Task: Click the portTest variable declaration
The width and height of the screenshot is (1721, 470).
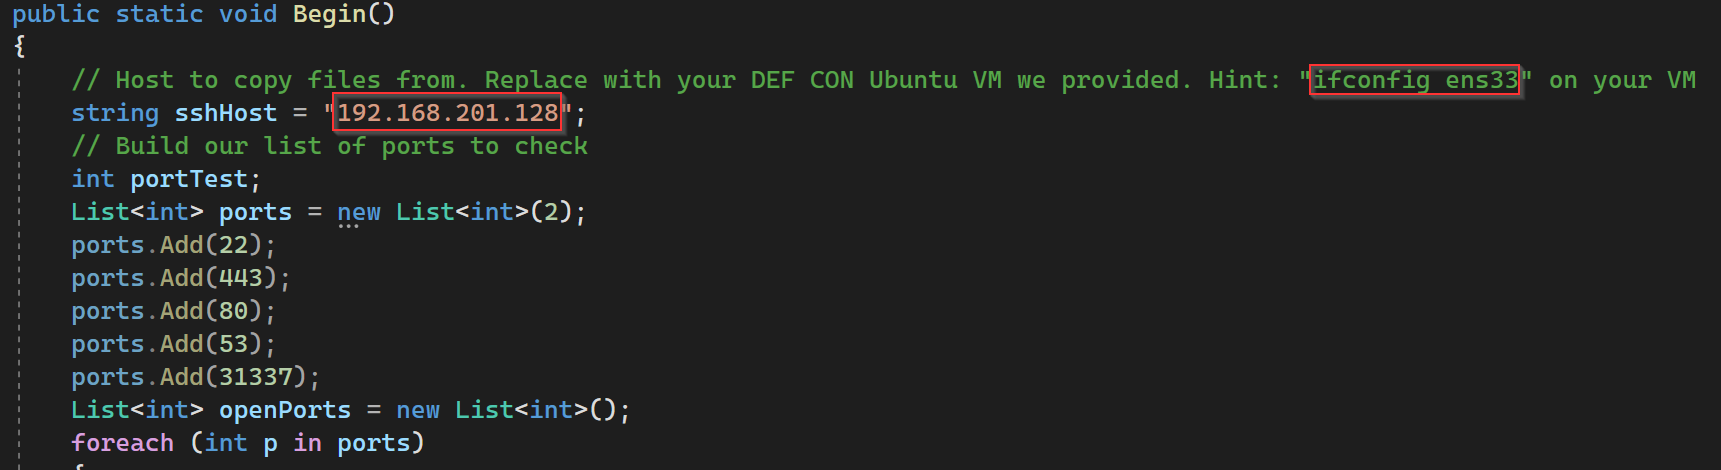Action: click(188, 179)
